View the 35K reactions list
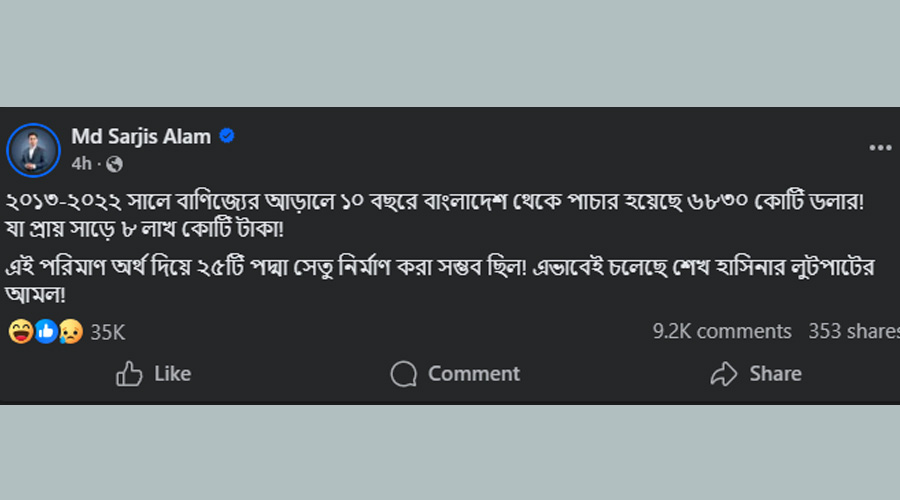 click(x=108, y=332)
